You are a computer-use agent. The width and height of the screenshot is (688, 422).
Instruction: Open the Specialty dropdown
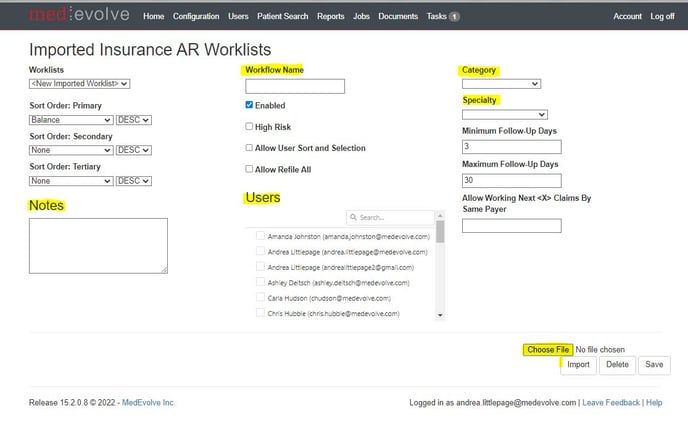[504, 115]
